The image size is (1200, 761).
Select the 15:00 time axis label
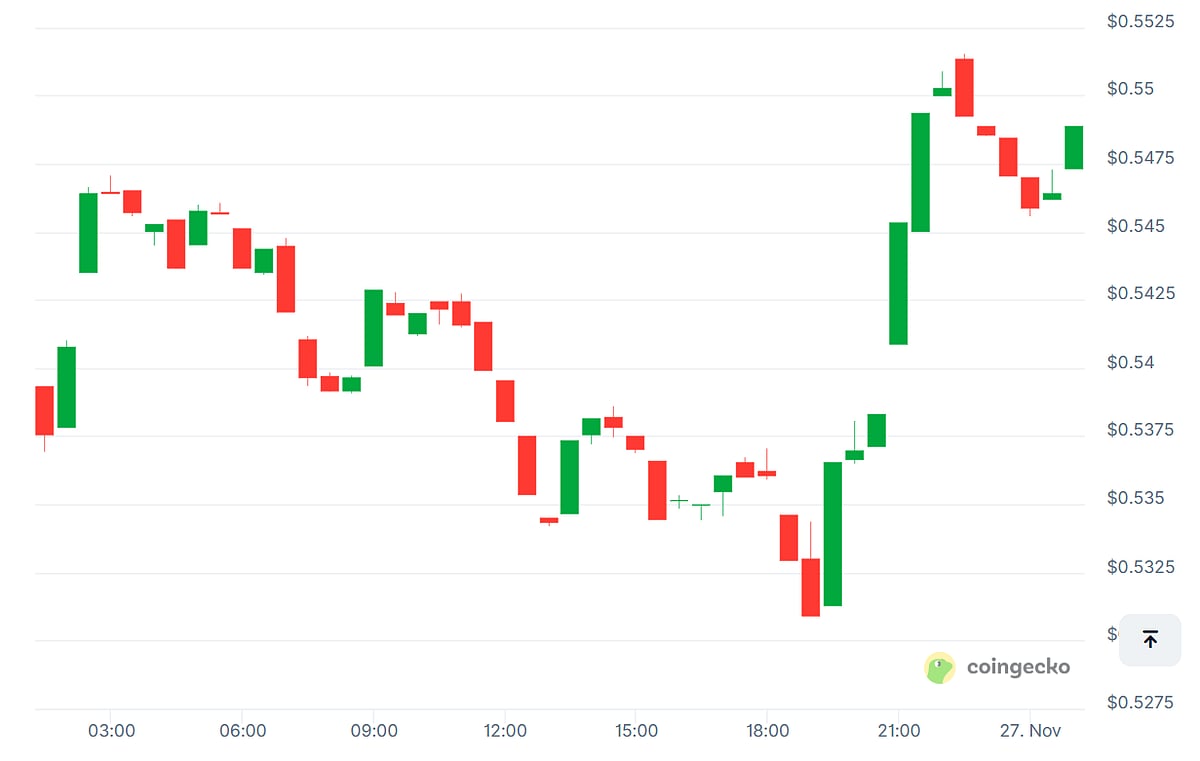pyautogui.click(x=636, y=731)
